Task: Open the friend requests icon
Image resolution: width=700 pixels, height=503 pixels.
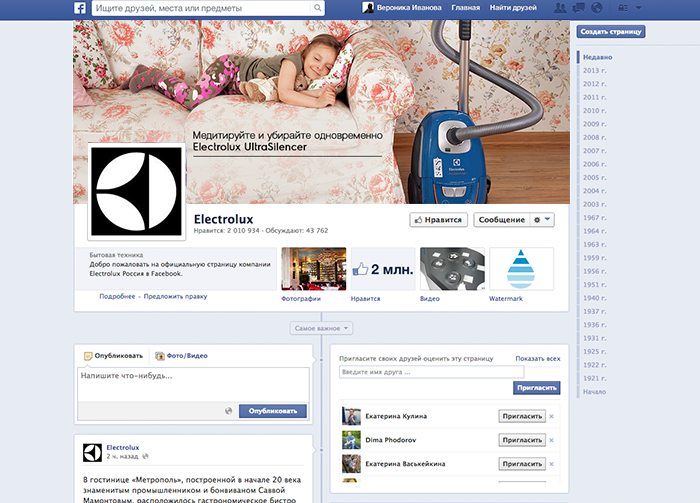Action: pyautogui.click(x=560, y=8)
